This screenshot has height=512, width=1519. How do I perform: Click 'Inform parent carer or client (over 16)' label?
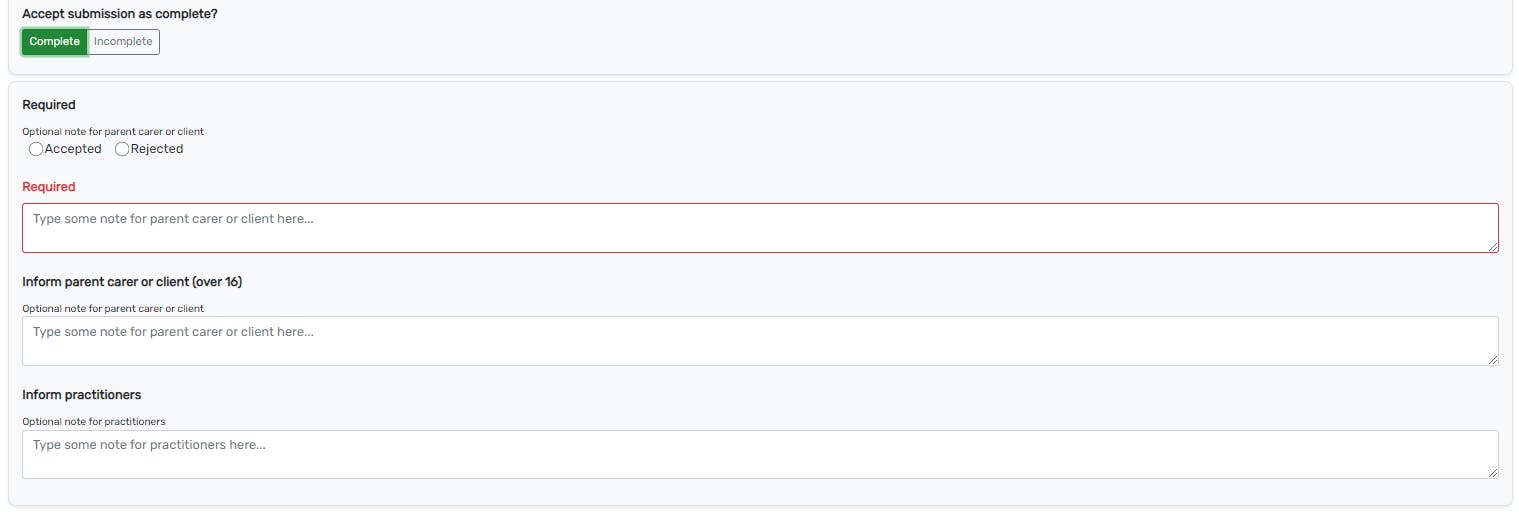click(x=132, y=282)
